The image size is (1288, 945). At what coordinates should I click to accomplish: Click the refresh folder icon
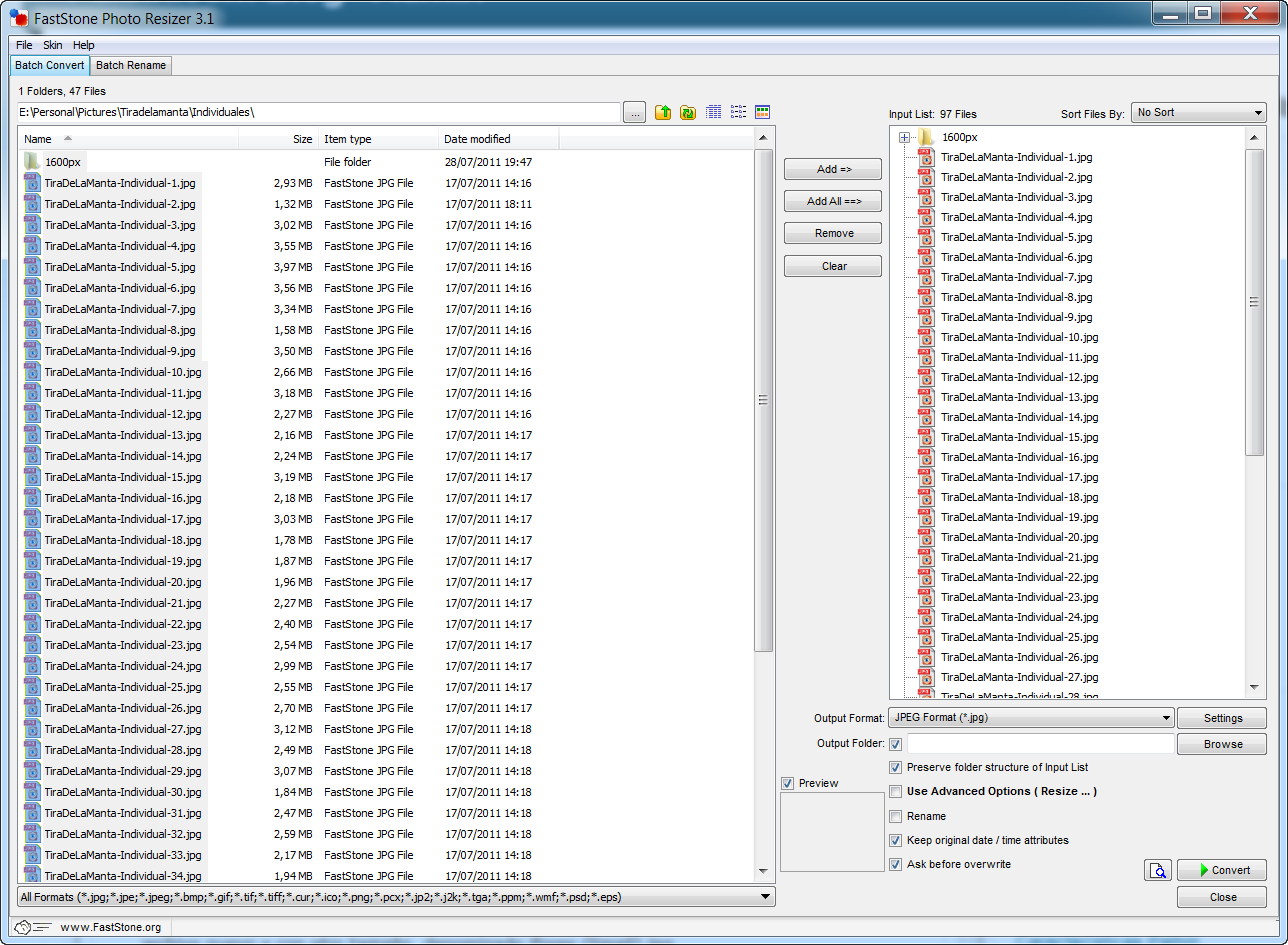pyautogui.click(x=688, y=113)
